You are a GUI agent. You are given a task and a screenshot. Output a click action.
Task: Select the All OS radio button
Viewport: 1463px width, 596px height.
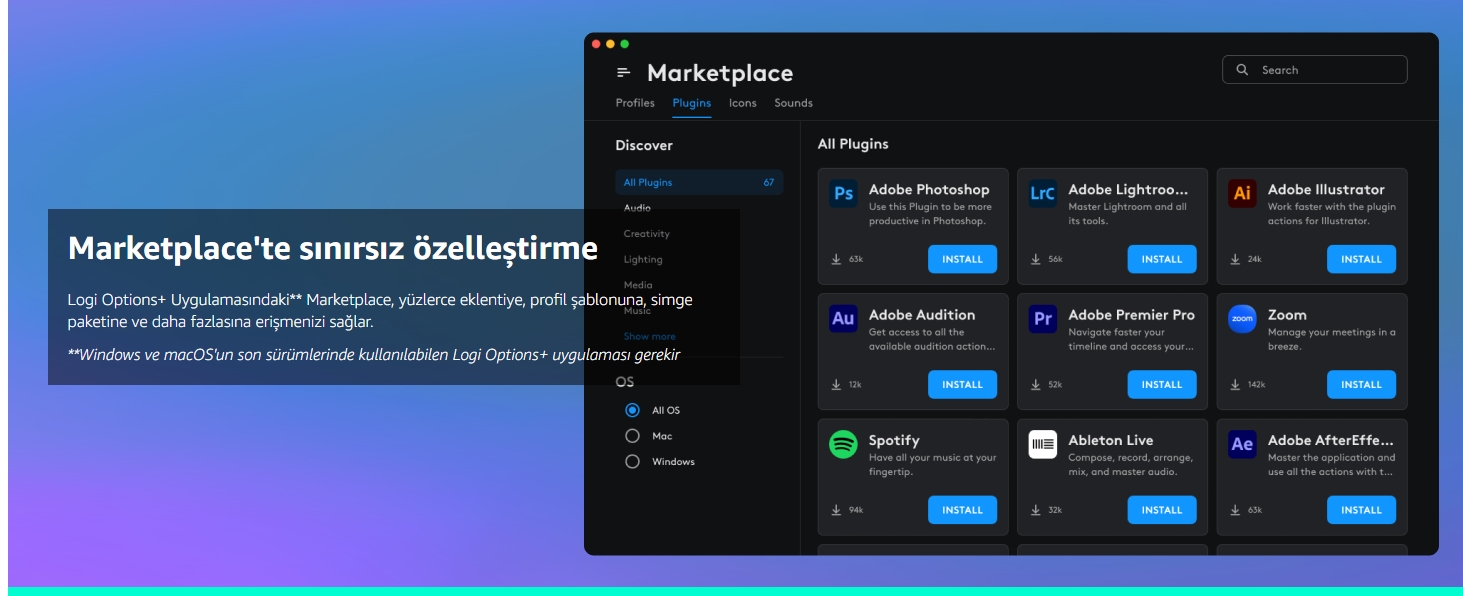click(x=632, y=410)
